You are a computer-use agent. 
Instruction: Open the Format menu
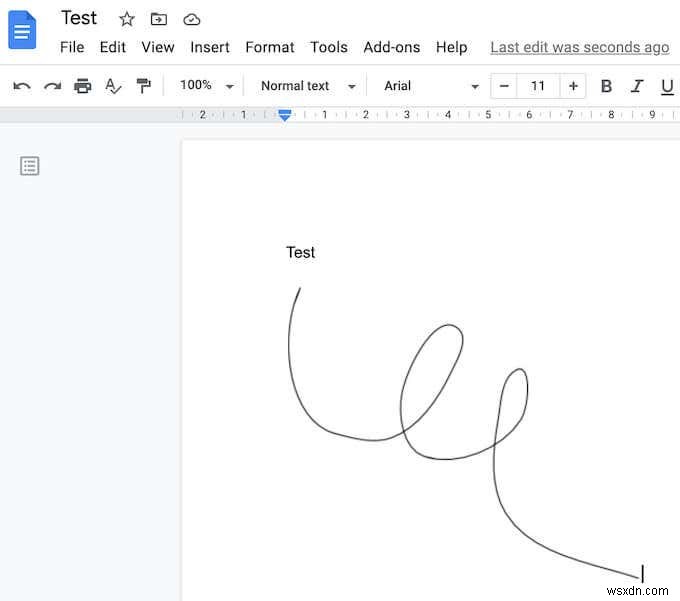pyautogui.click(x=270, y=47)
